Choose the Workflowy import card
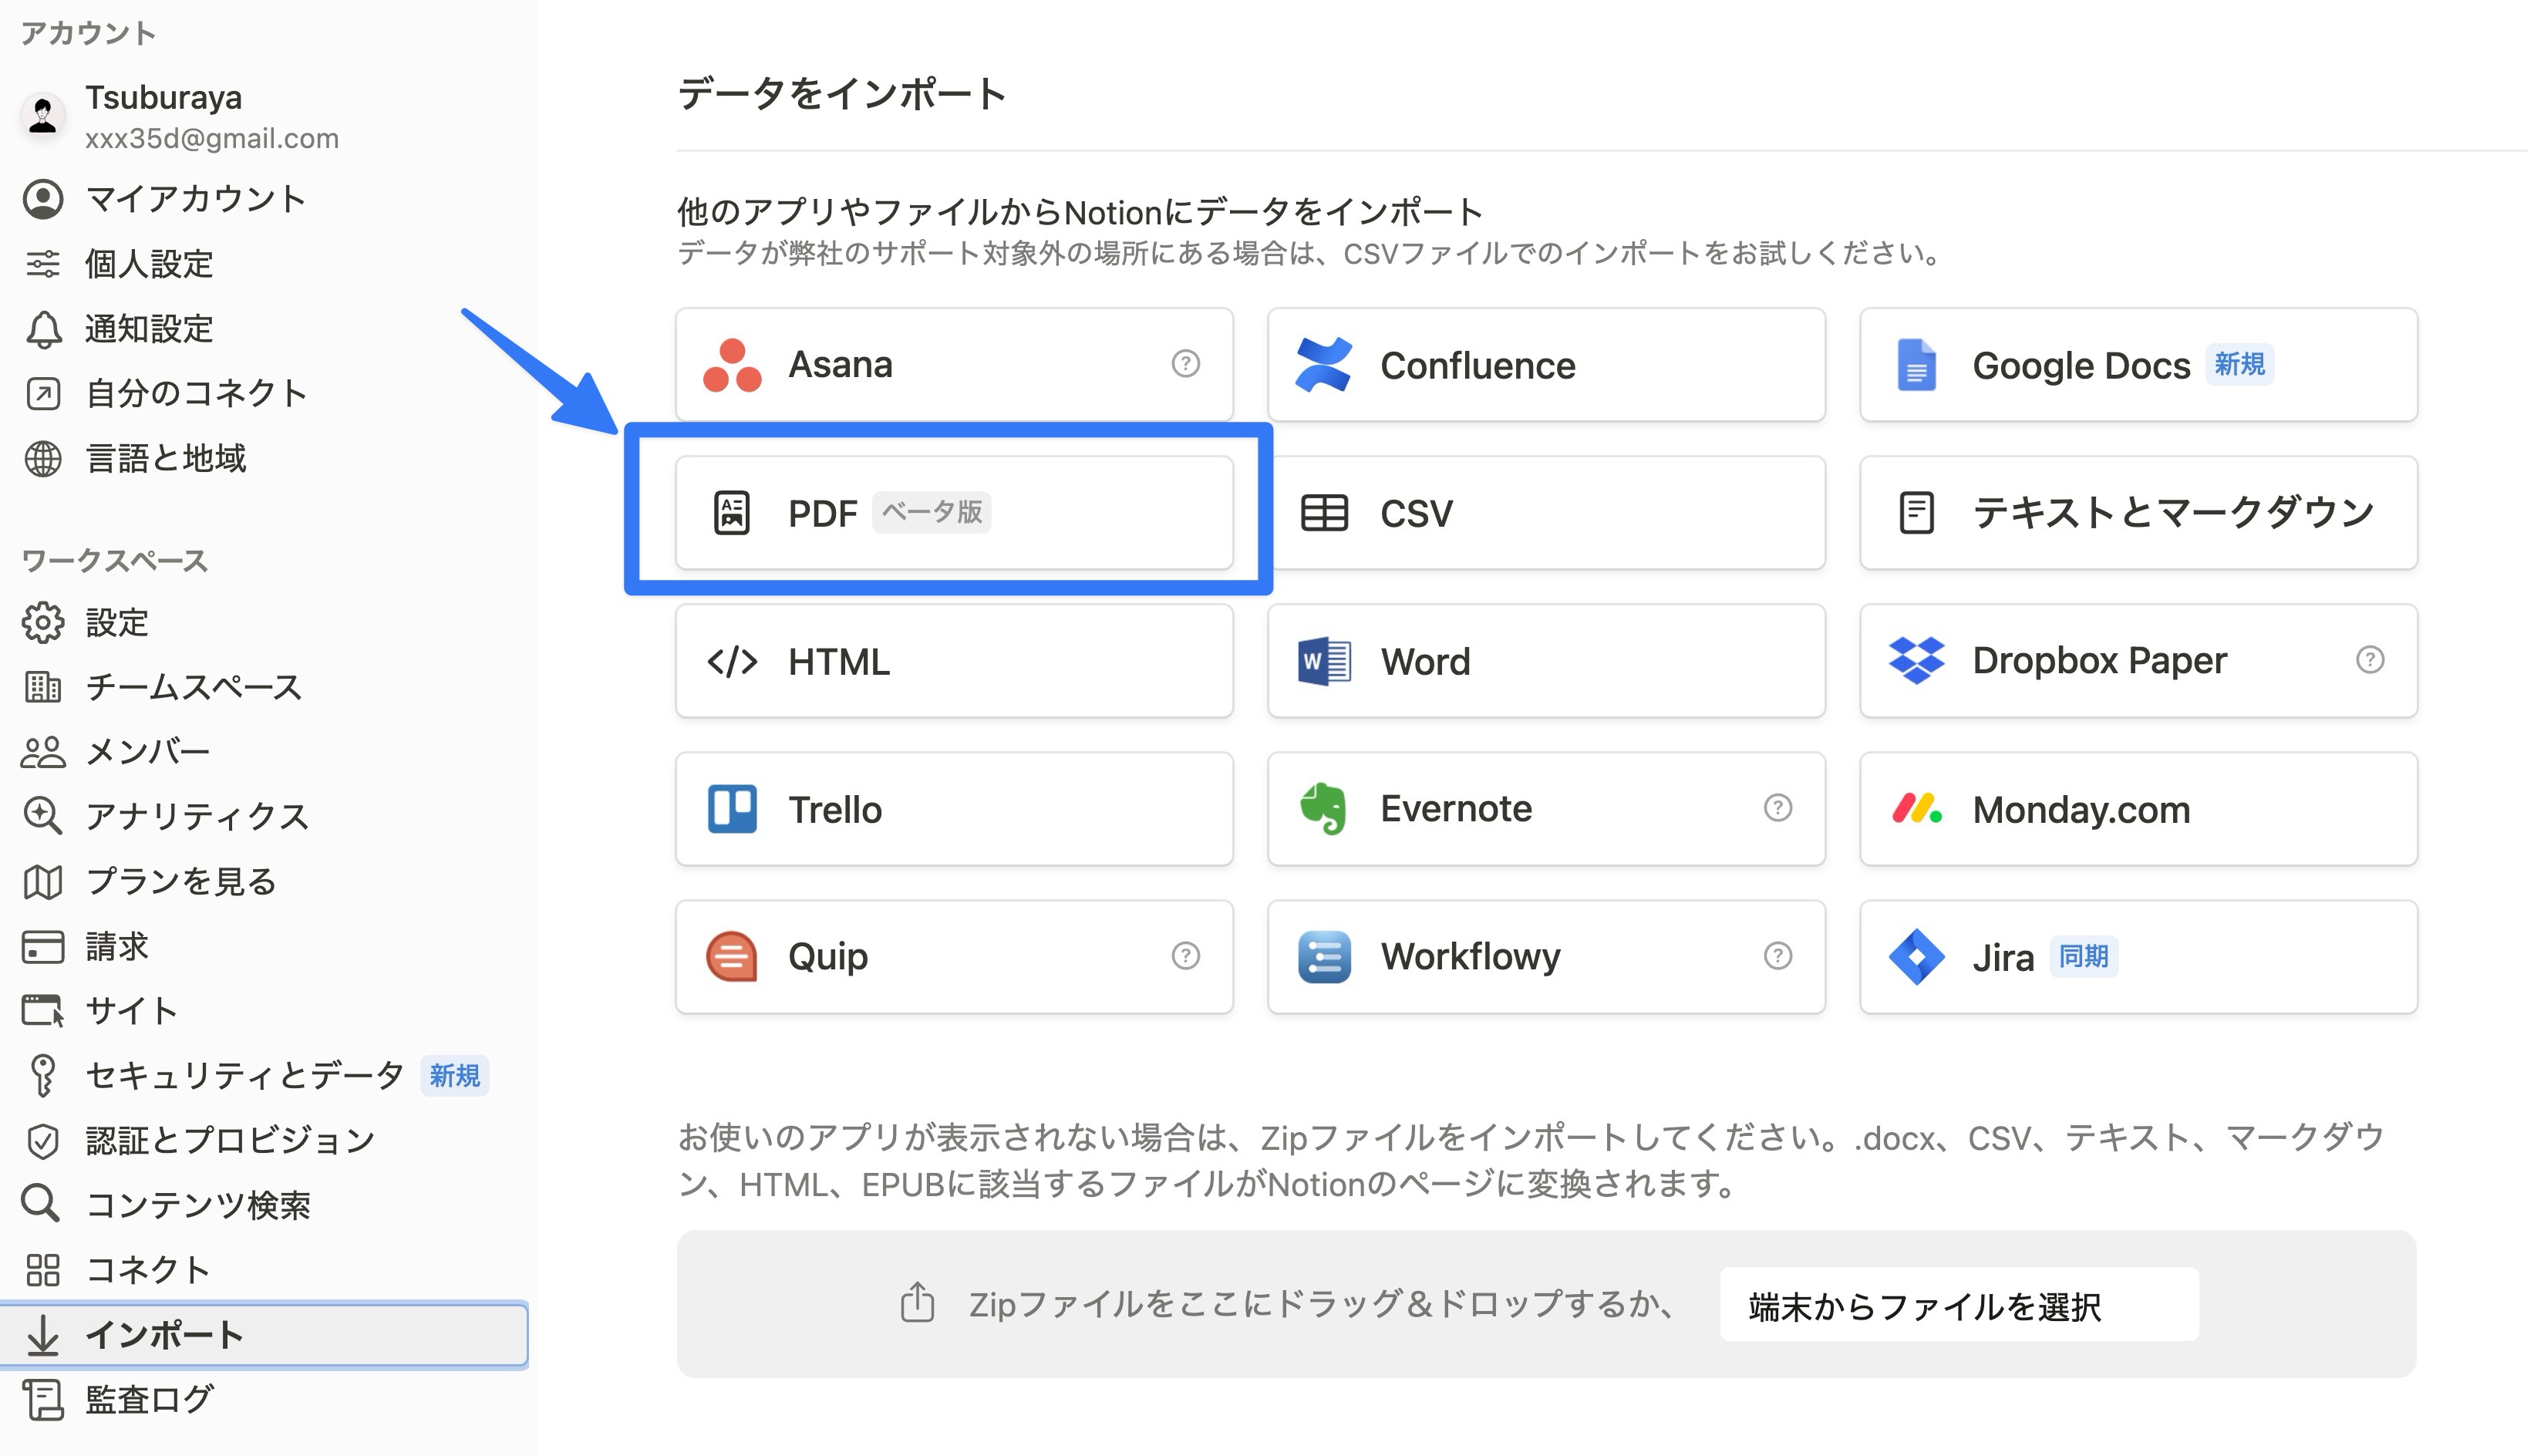 [x=1546, y=957]
